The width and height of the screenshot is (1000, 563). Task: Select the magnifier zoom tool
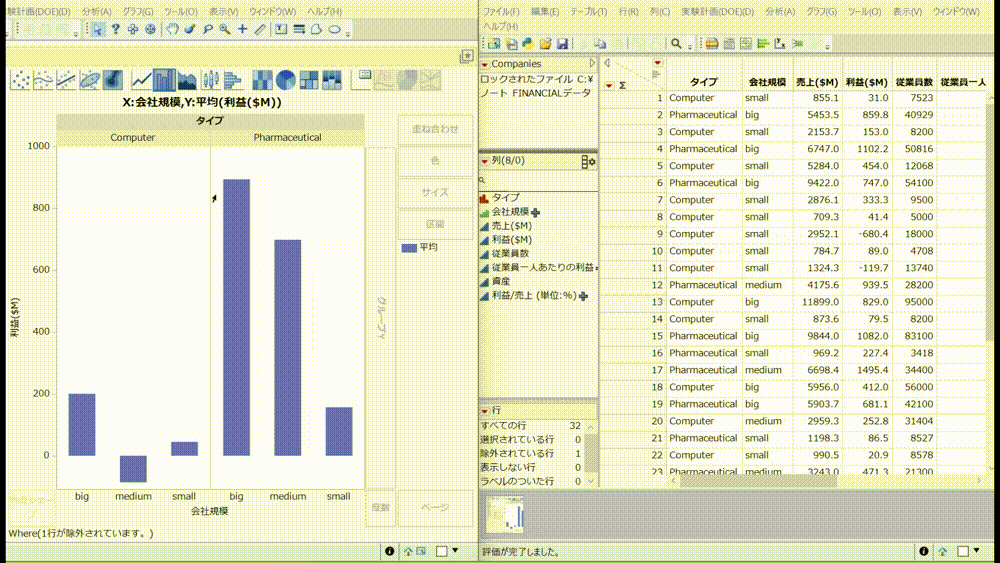tap(224, 29)
